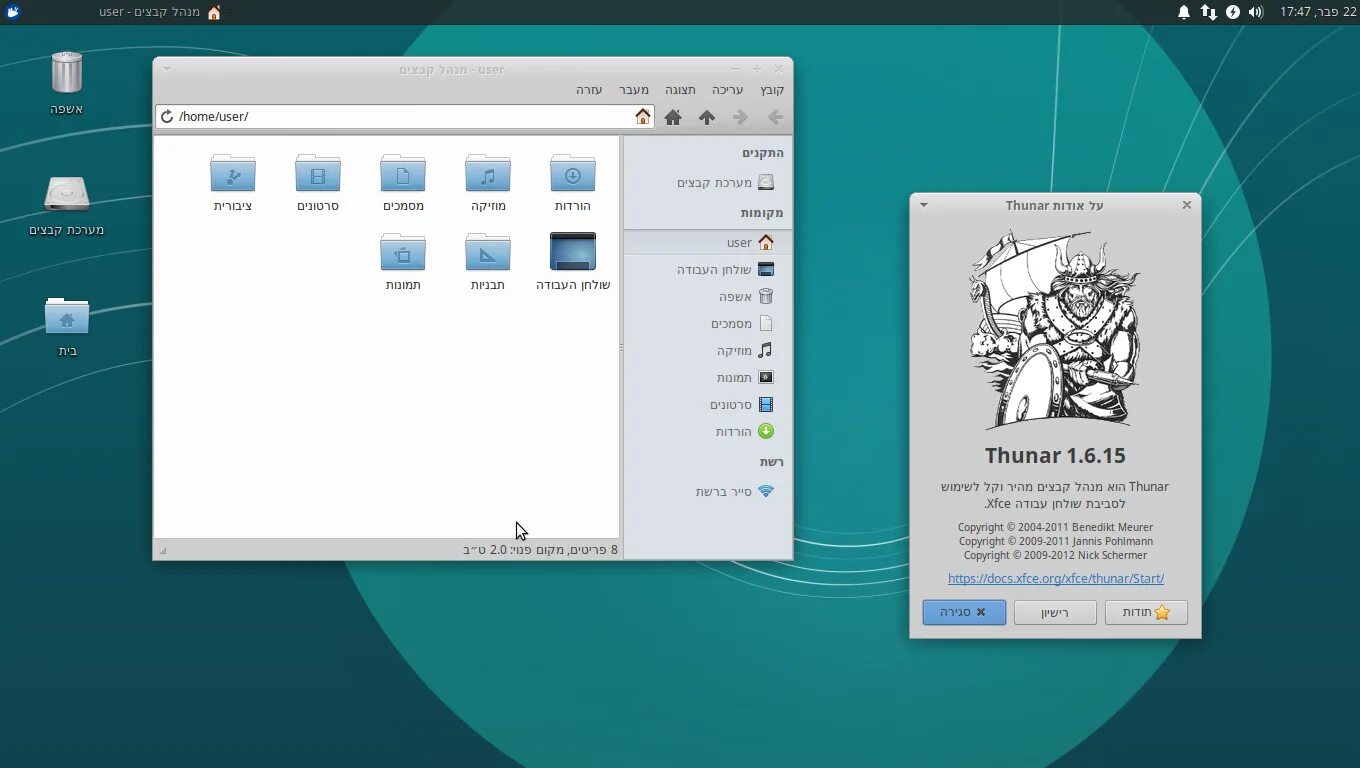Viewport: 1360px width, 768px height.
Task: Open the מוזיקה (Music) folder icon
Action: click(x=488, y=174)
